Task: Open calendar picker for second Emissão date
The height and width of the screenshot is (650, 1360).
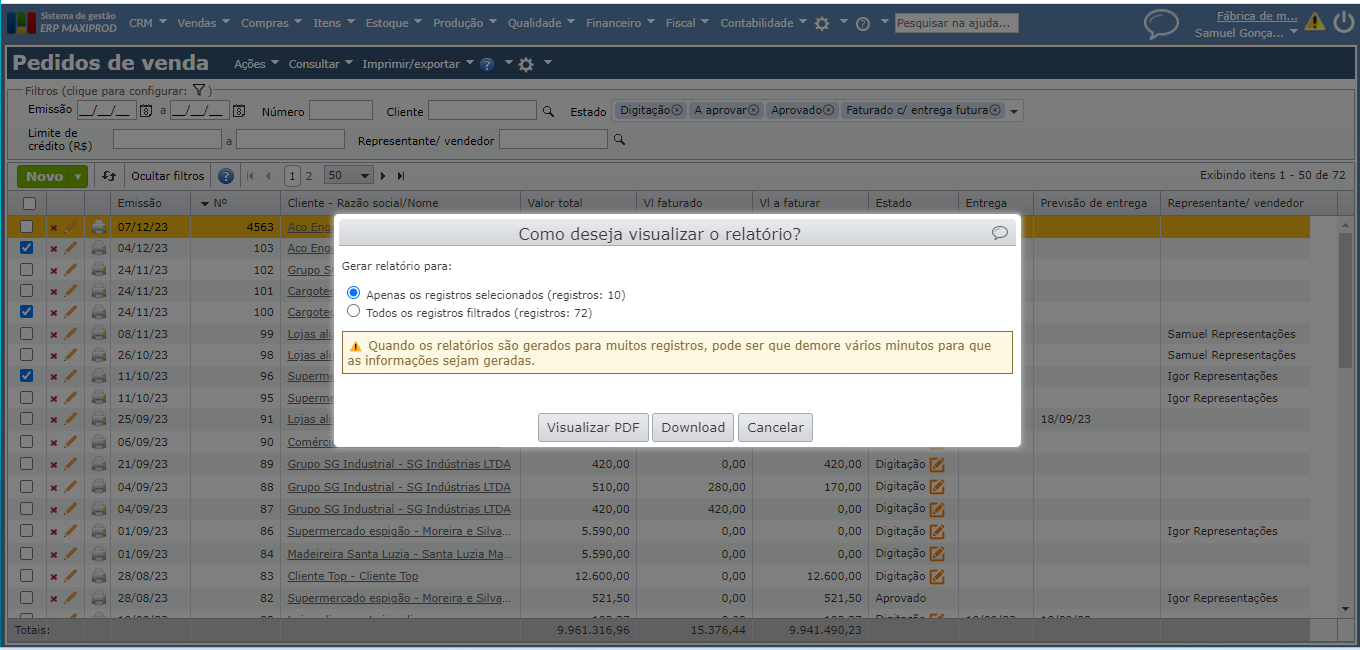Action: click(239, 111)
